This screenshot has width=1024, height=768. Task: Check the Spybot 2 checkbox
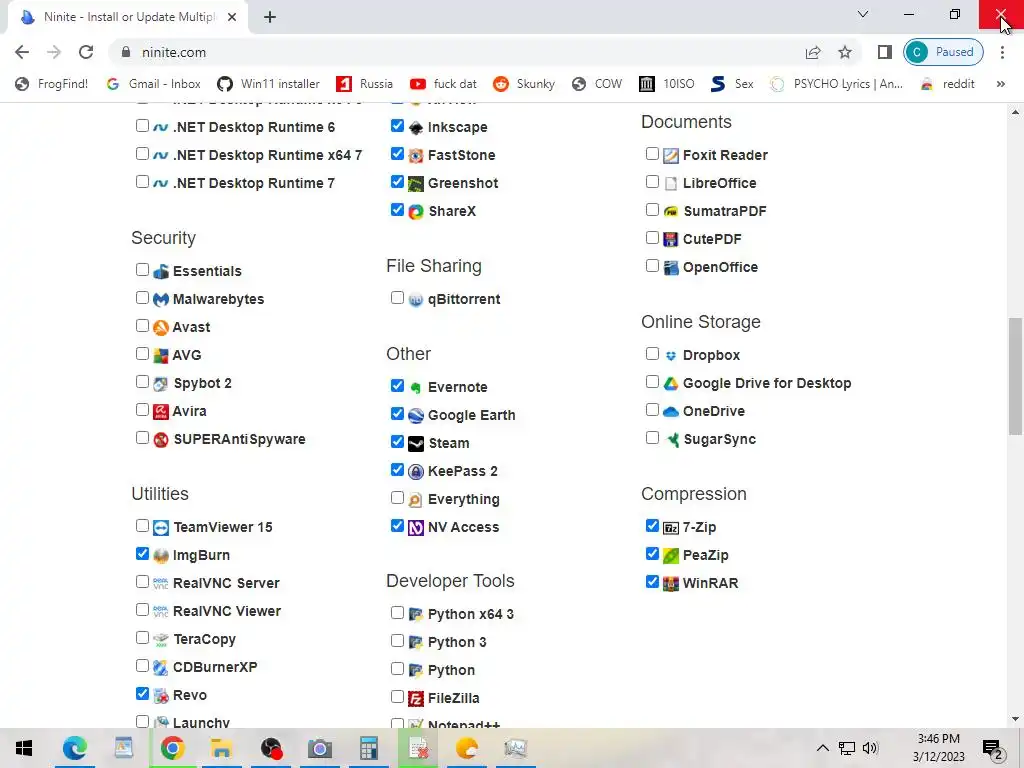(142, 381)
